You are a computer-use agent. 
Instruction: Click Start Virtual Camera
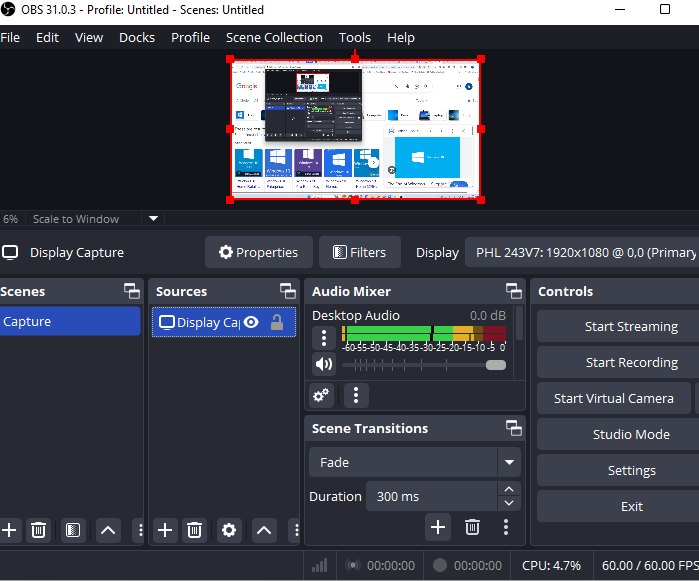click(x=614, y=398)
